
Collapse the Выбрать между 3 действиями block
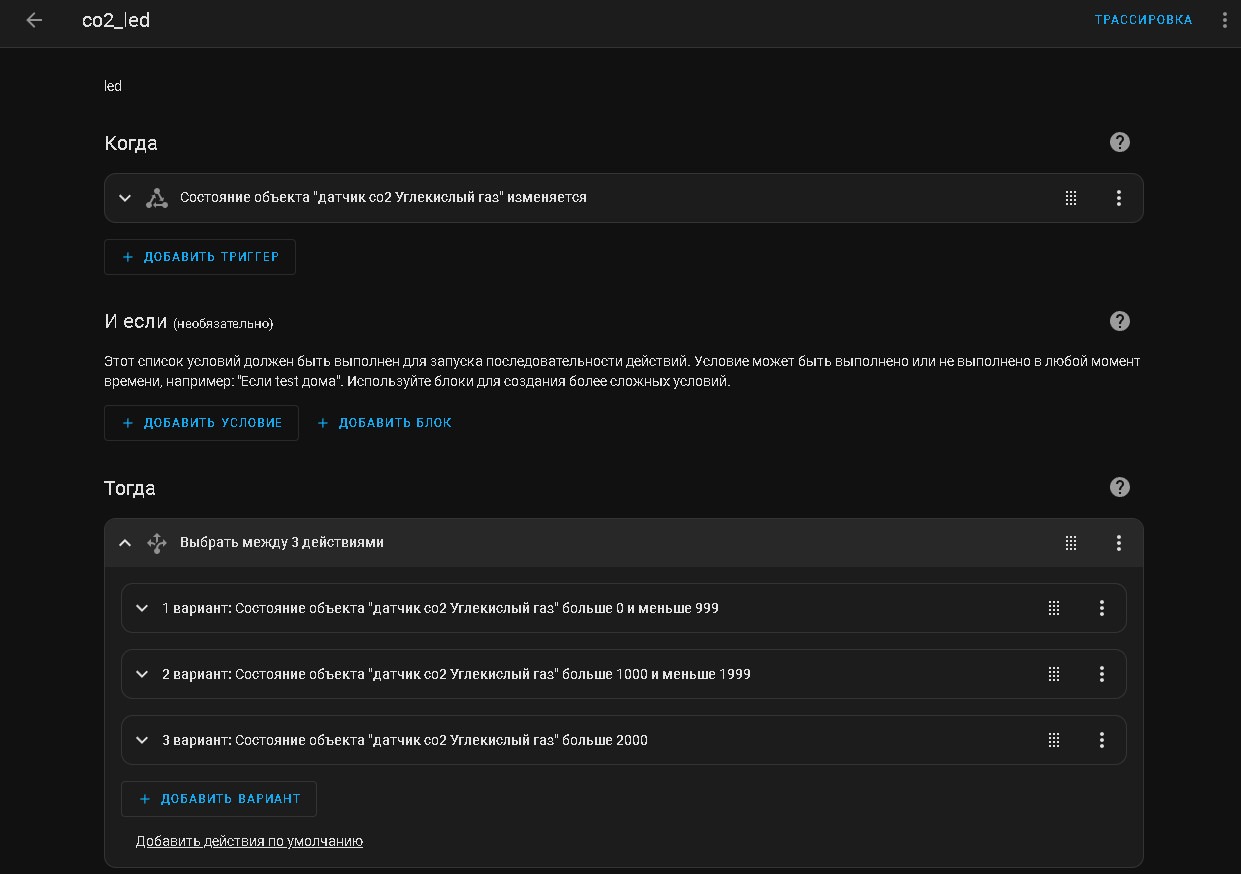pyautogui.click(x=125, y=543)
